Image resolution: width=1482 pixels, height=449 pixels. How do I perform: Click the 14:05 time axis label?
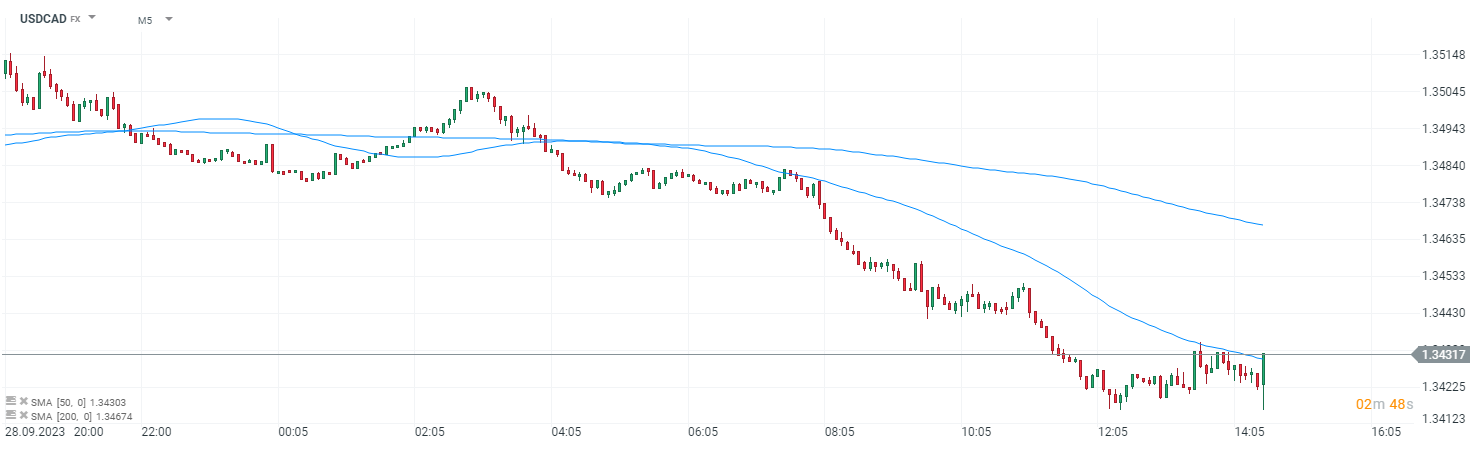pyautogui.click(x=1249, y=433)
